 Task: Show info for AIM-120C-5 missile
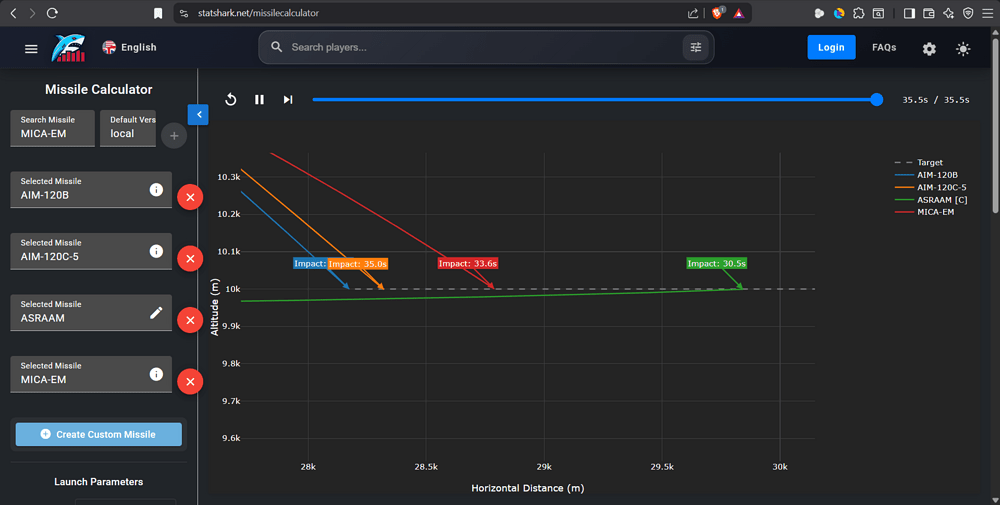[156, 251]
